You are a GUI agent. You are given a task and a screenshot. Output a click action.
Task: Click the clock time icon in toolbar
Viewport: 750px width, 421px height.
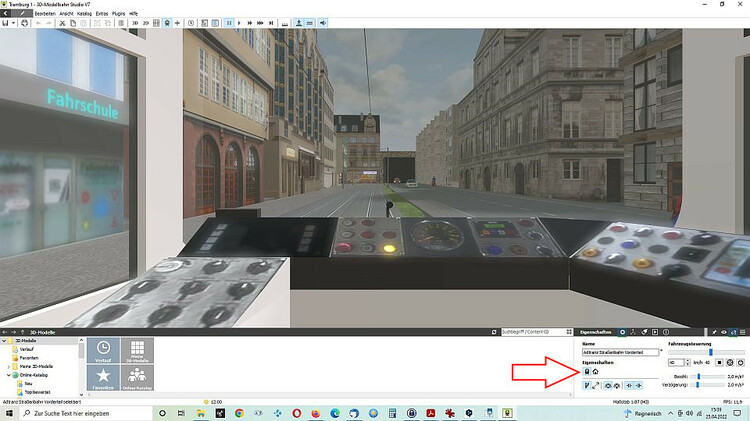[x=191, y=23]
